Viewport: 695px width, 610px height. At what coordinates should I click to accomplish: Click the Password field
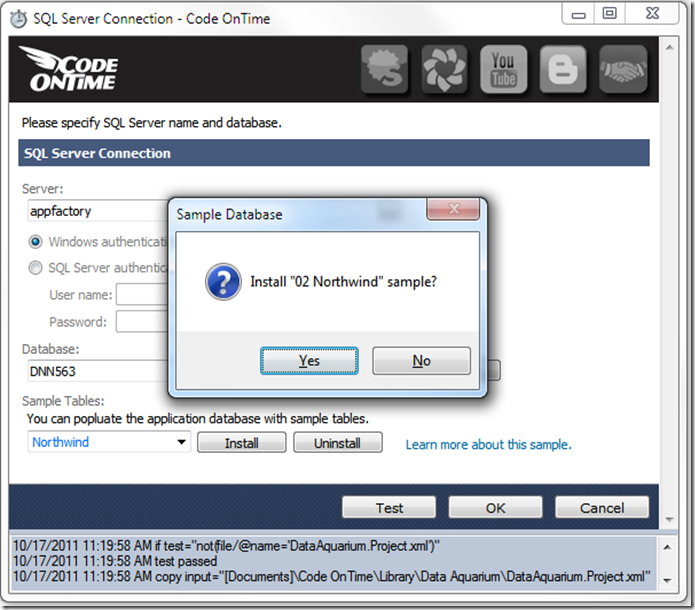tap(142, 321)
